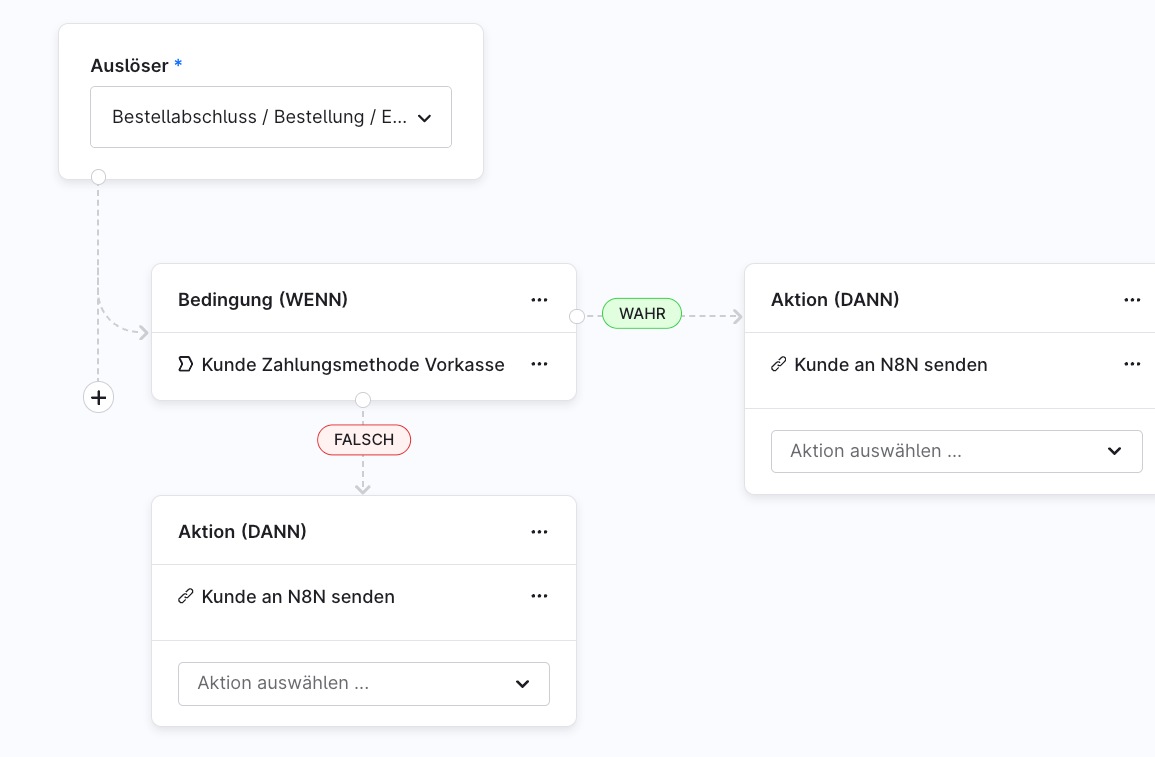Click the link icon in the FALSCH-branch action
This screenshot has height=757, width=1155.
tap(185, 597)
